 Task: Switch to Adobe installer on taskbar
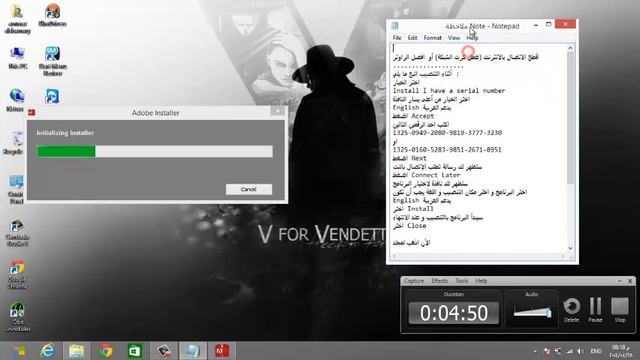pos(222,351)
